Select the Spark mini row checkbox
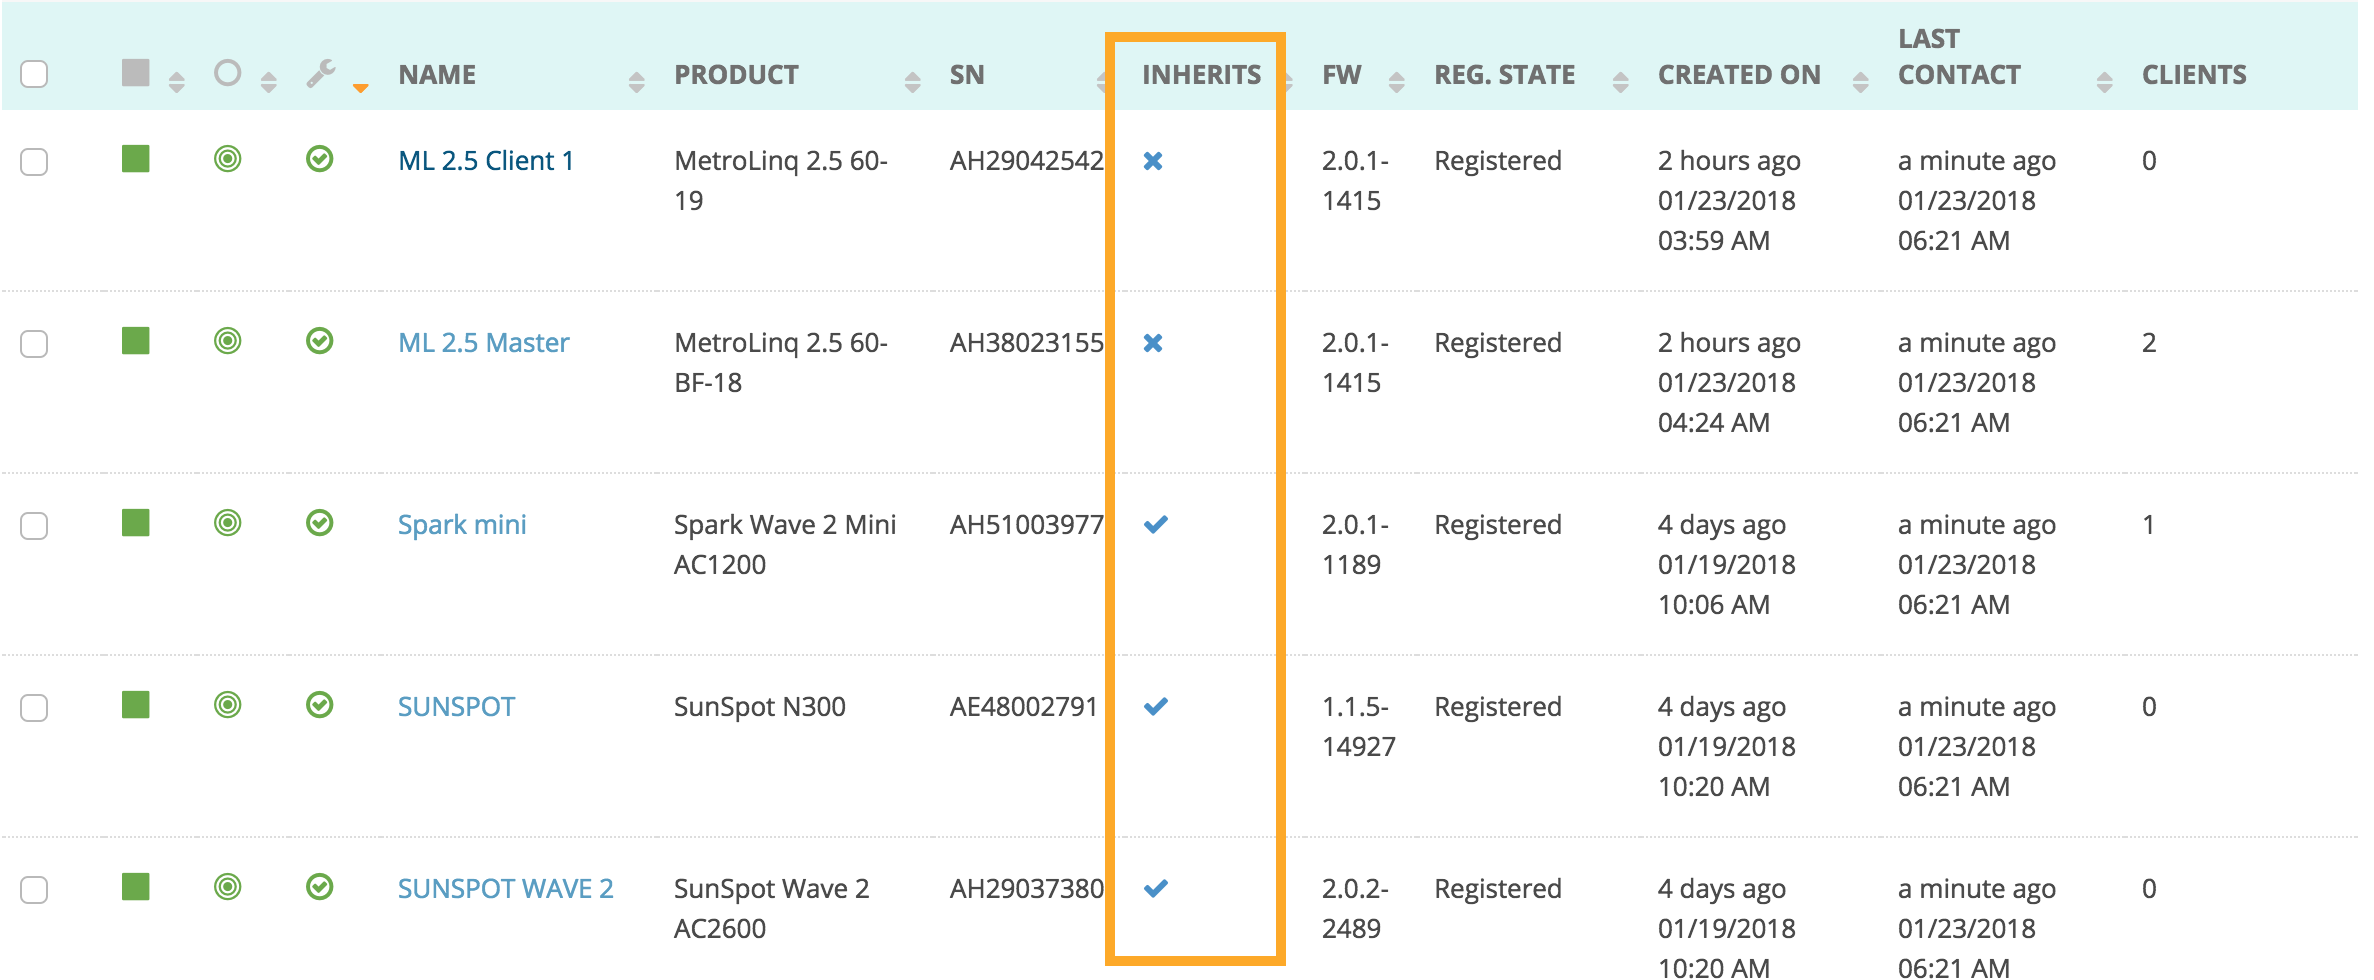Screen dimensions: 2374x980 click(x=34, y=526)
